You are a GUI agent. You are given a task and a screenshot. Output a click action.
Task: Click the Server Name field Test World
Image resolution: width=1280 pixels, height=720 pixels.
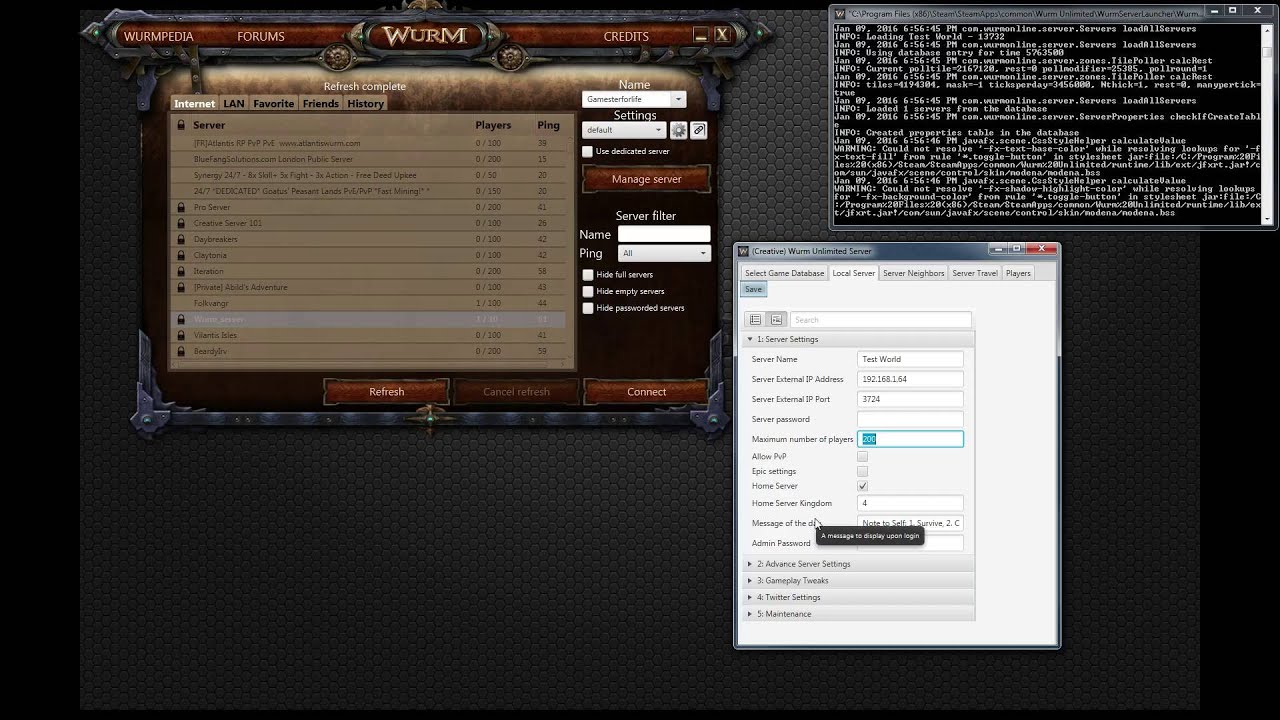tap(910, 359)
